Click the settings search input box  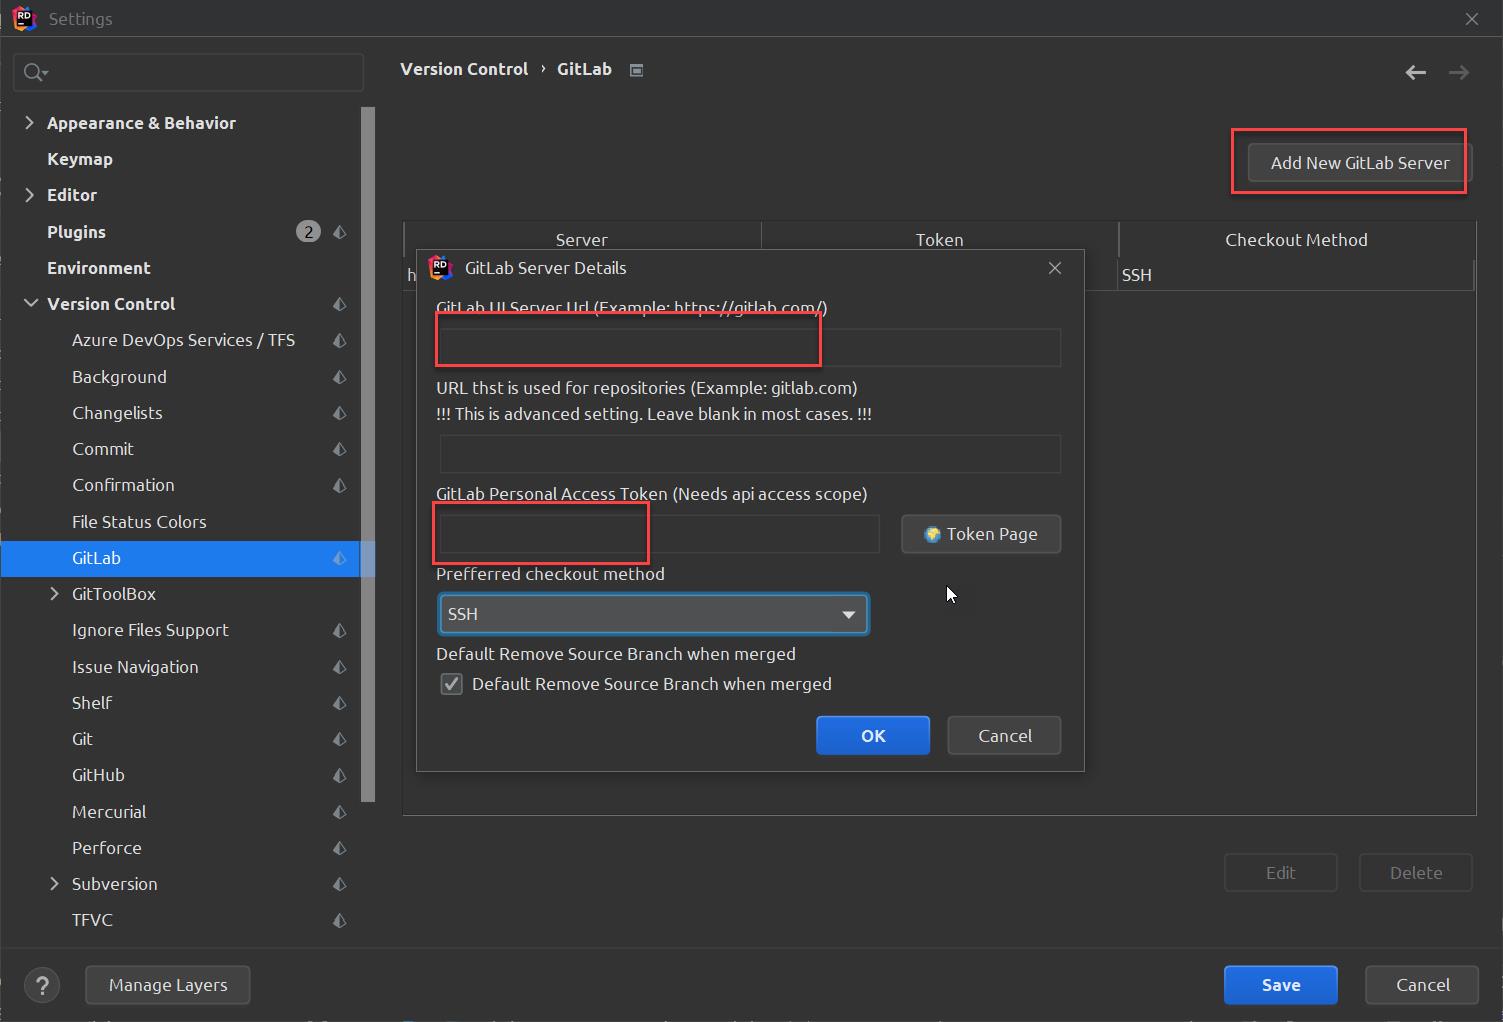188,72
